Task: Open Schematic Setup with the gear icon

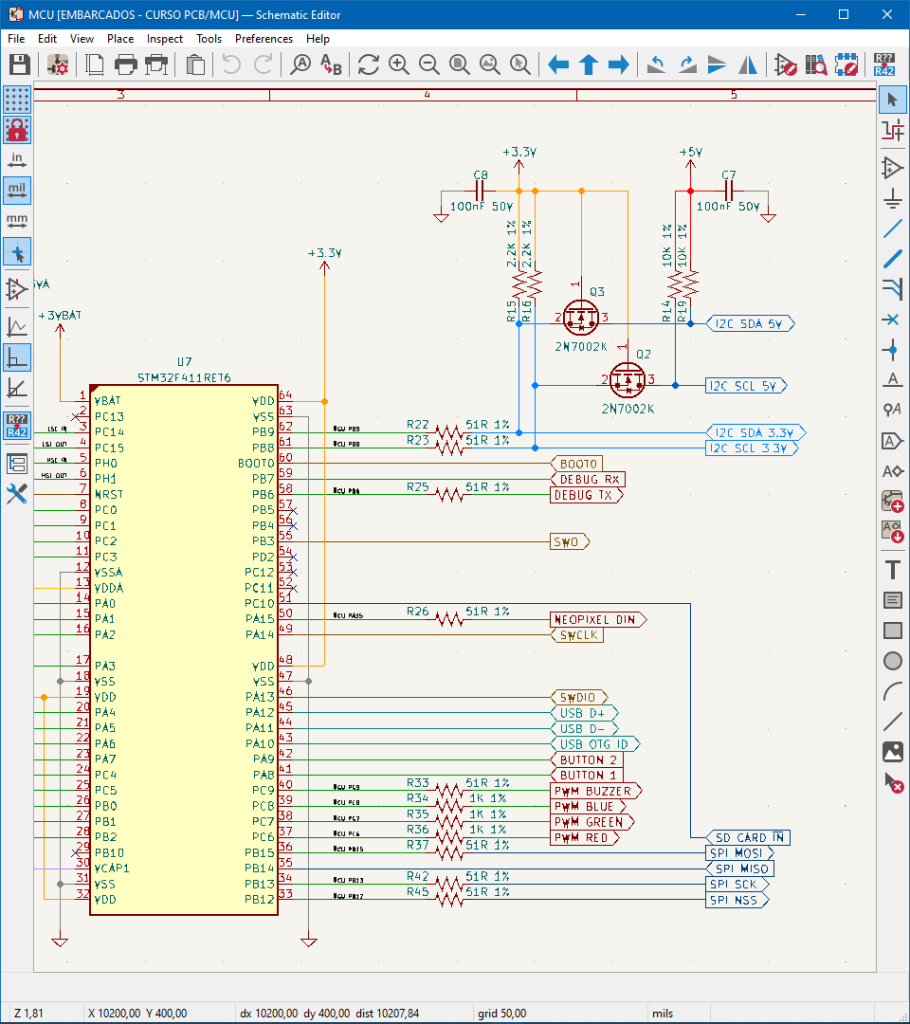Action: (57, 65)
